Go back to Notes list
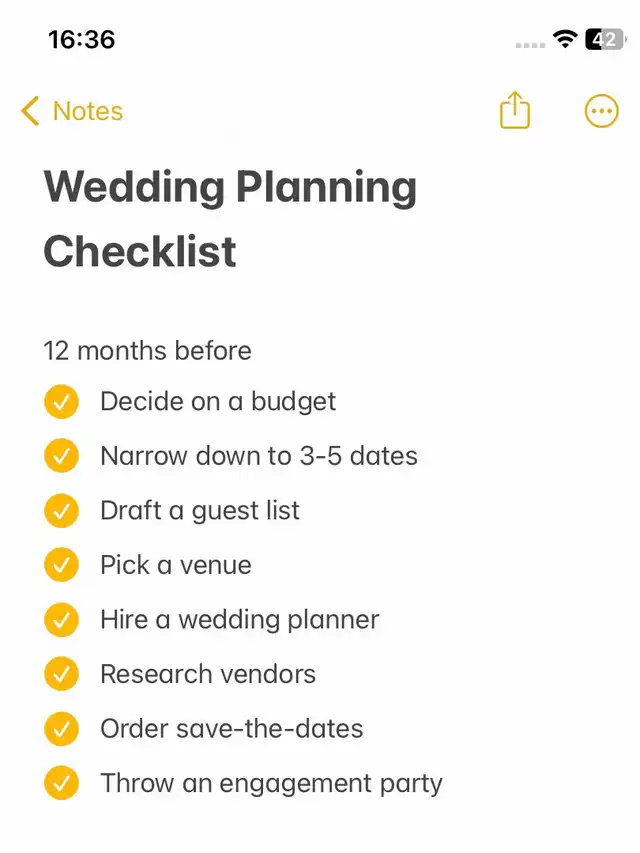This screenshot has height=853, width=640. pos(87,111)
